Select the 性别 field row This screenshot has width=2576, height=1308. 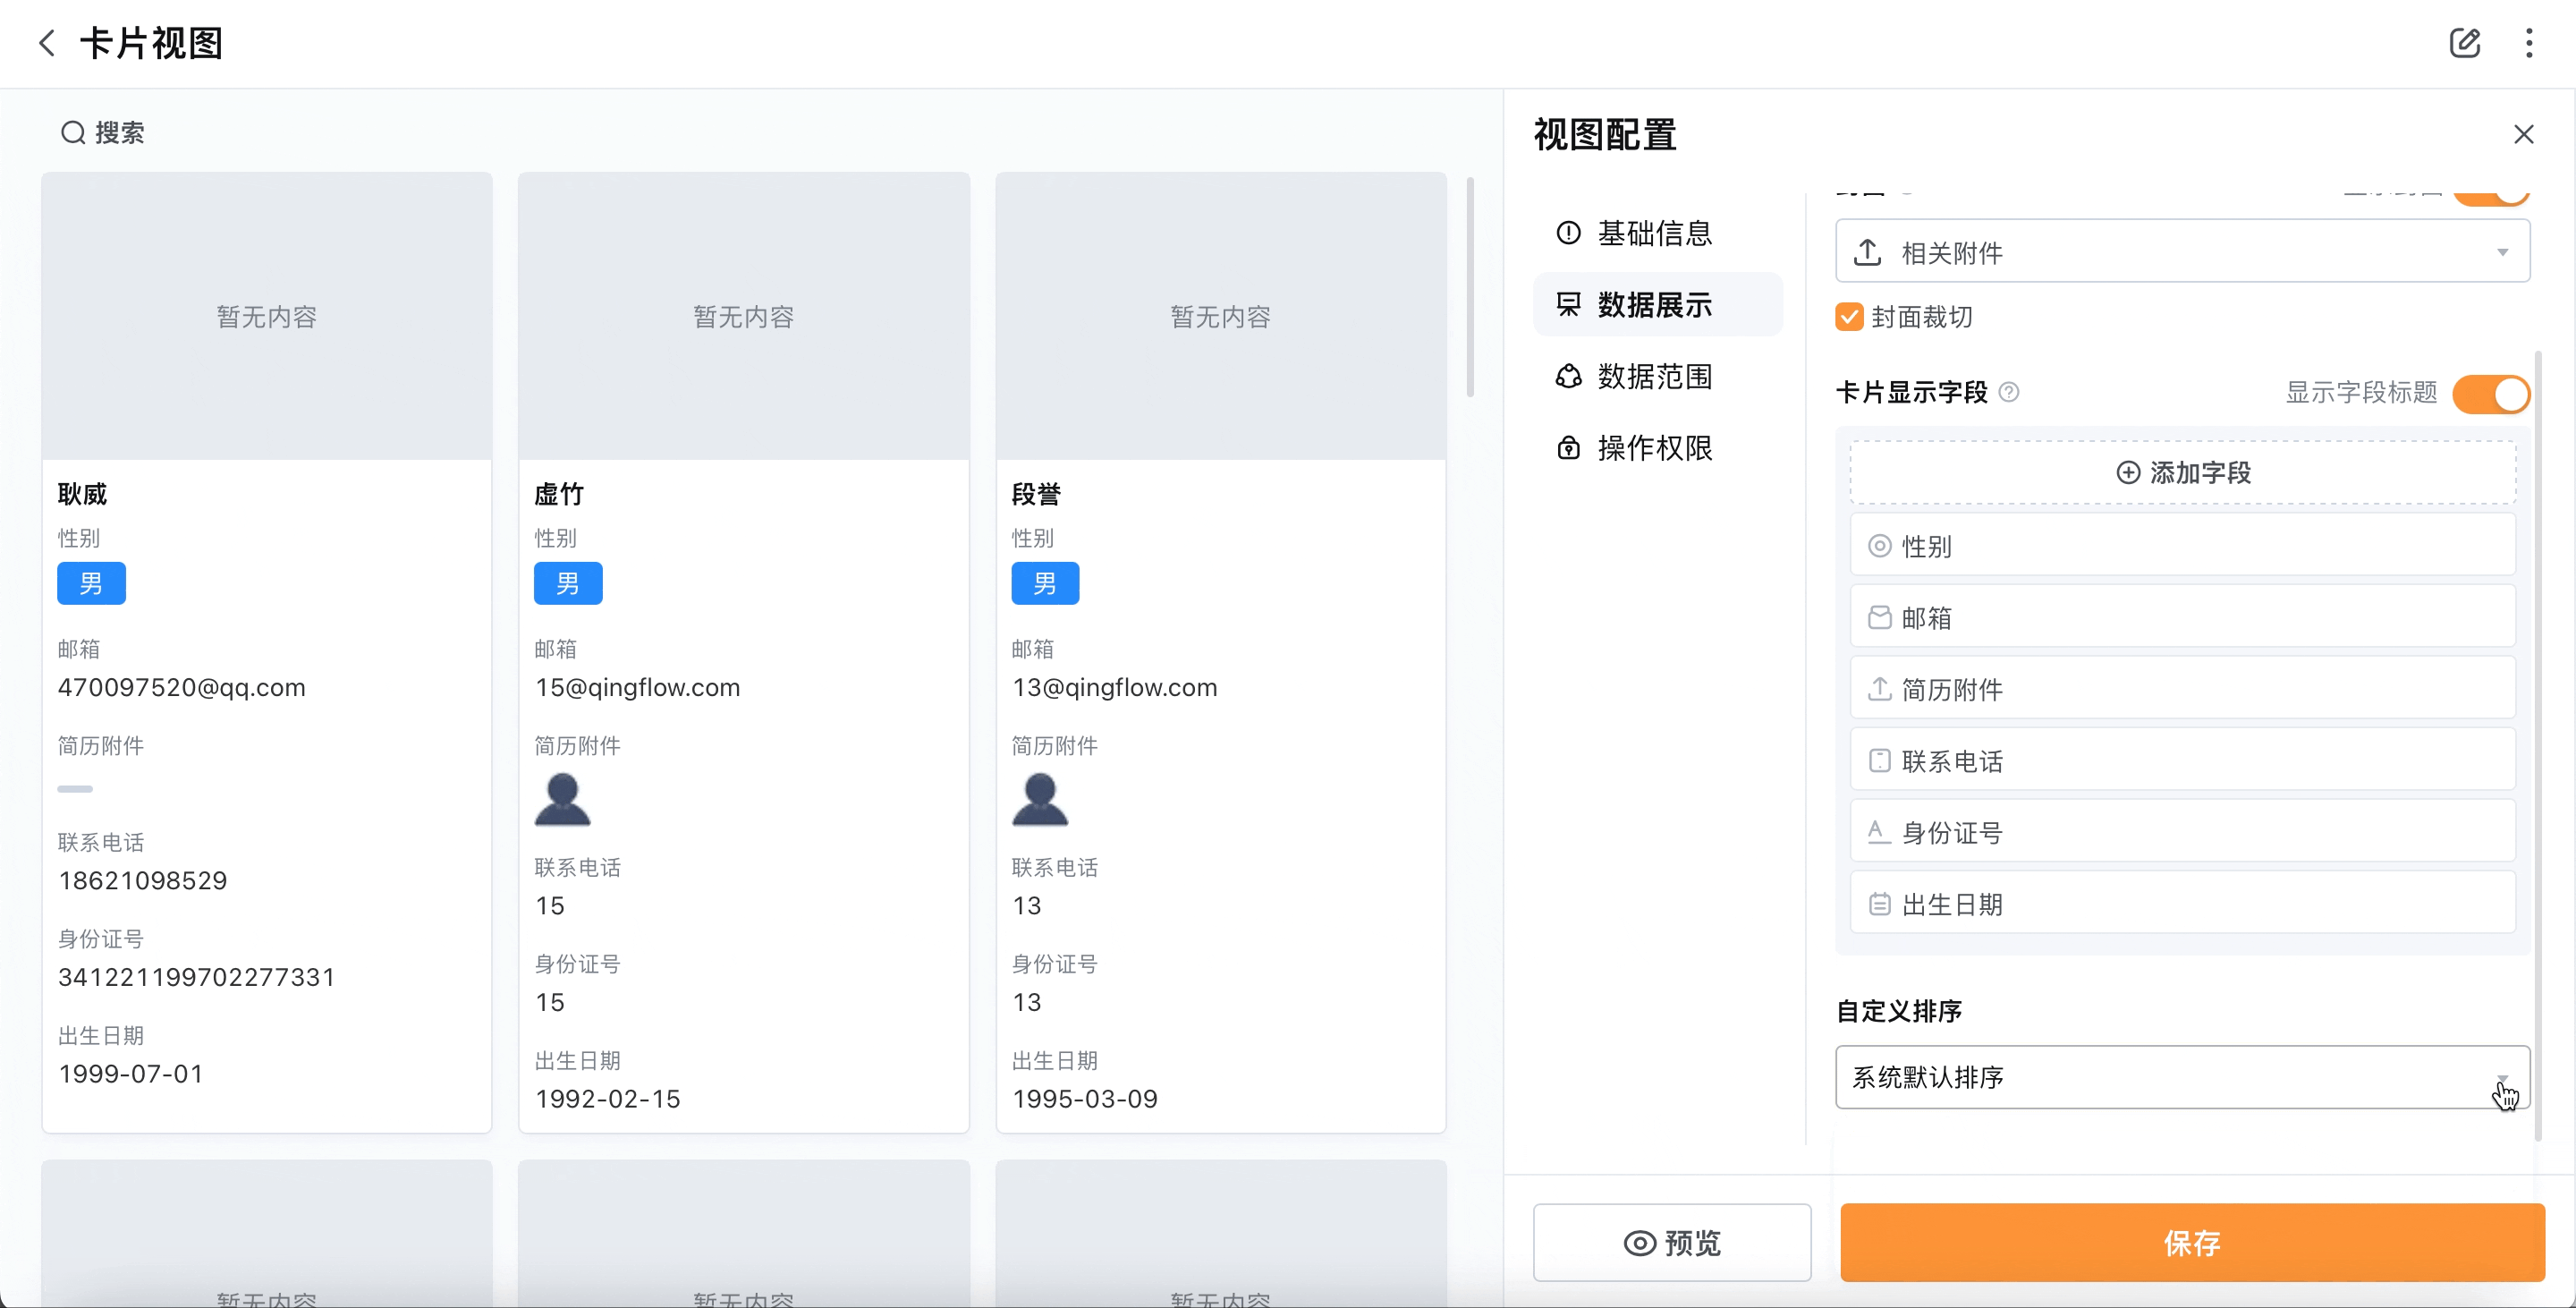click(2182, 545)
